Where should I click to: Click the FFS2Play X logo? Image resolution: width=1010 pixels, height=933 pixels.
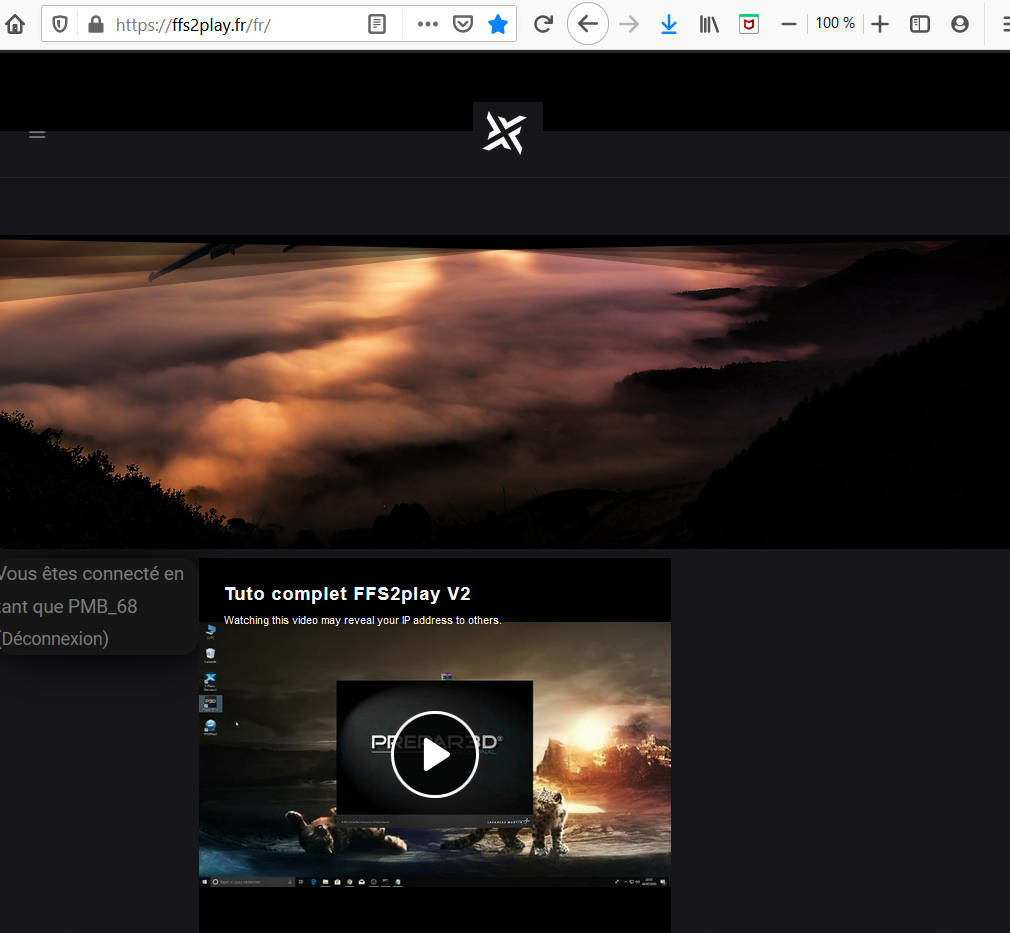click(505, 133)
